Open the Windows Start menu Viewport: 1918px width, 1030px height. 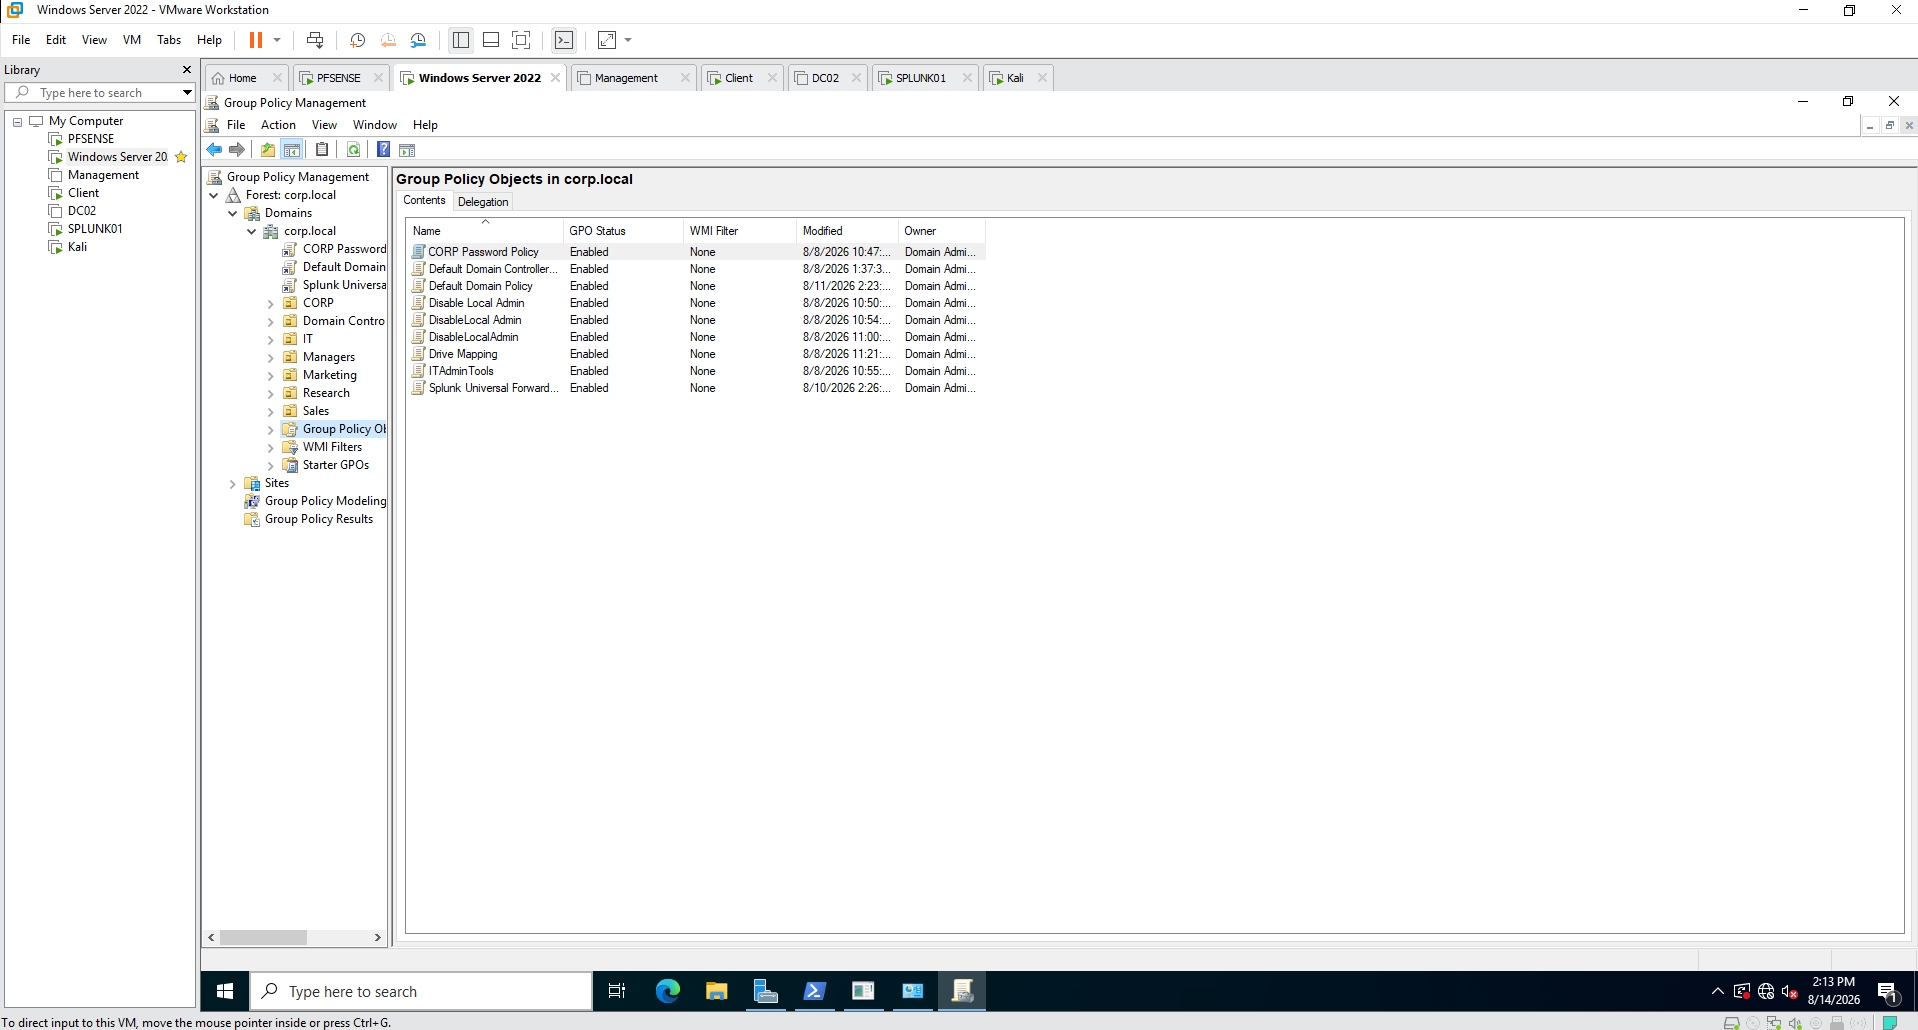[225, 991]
